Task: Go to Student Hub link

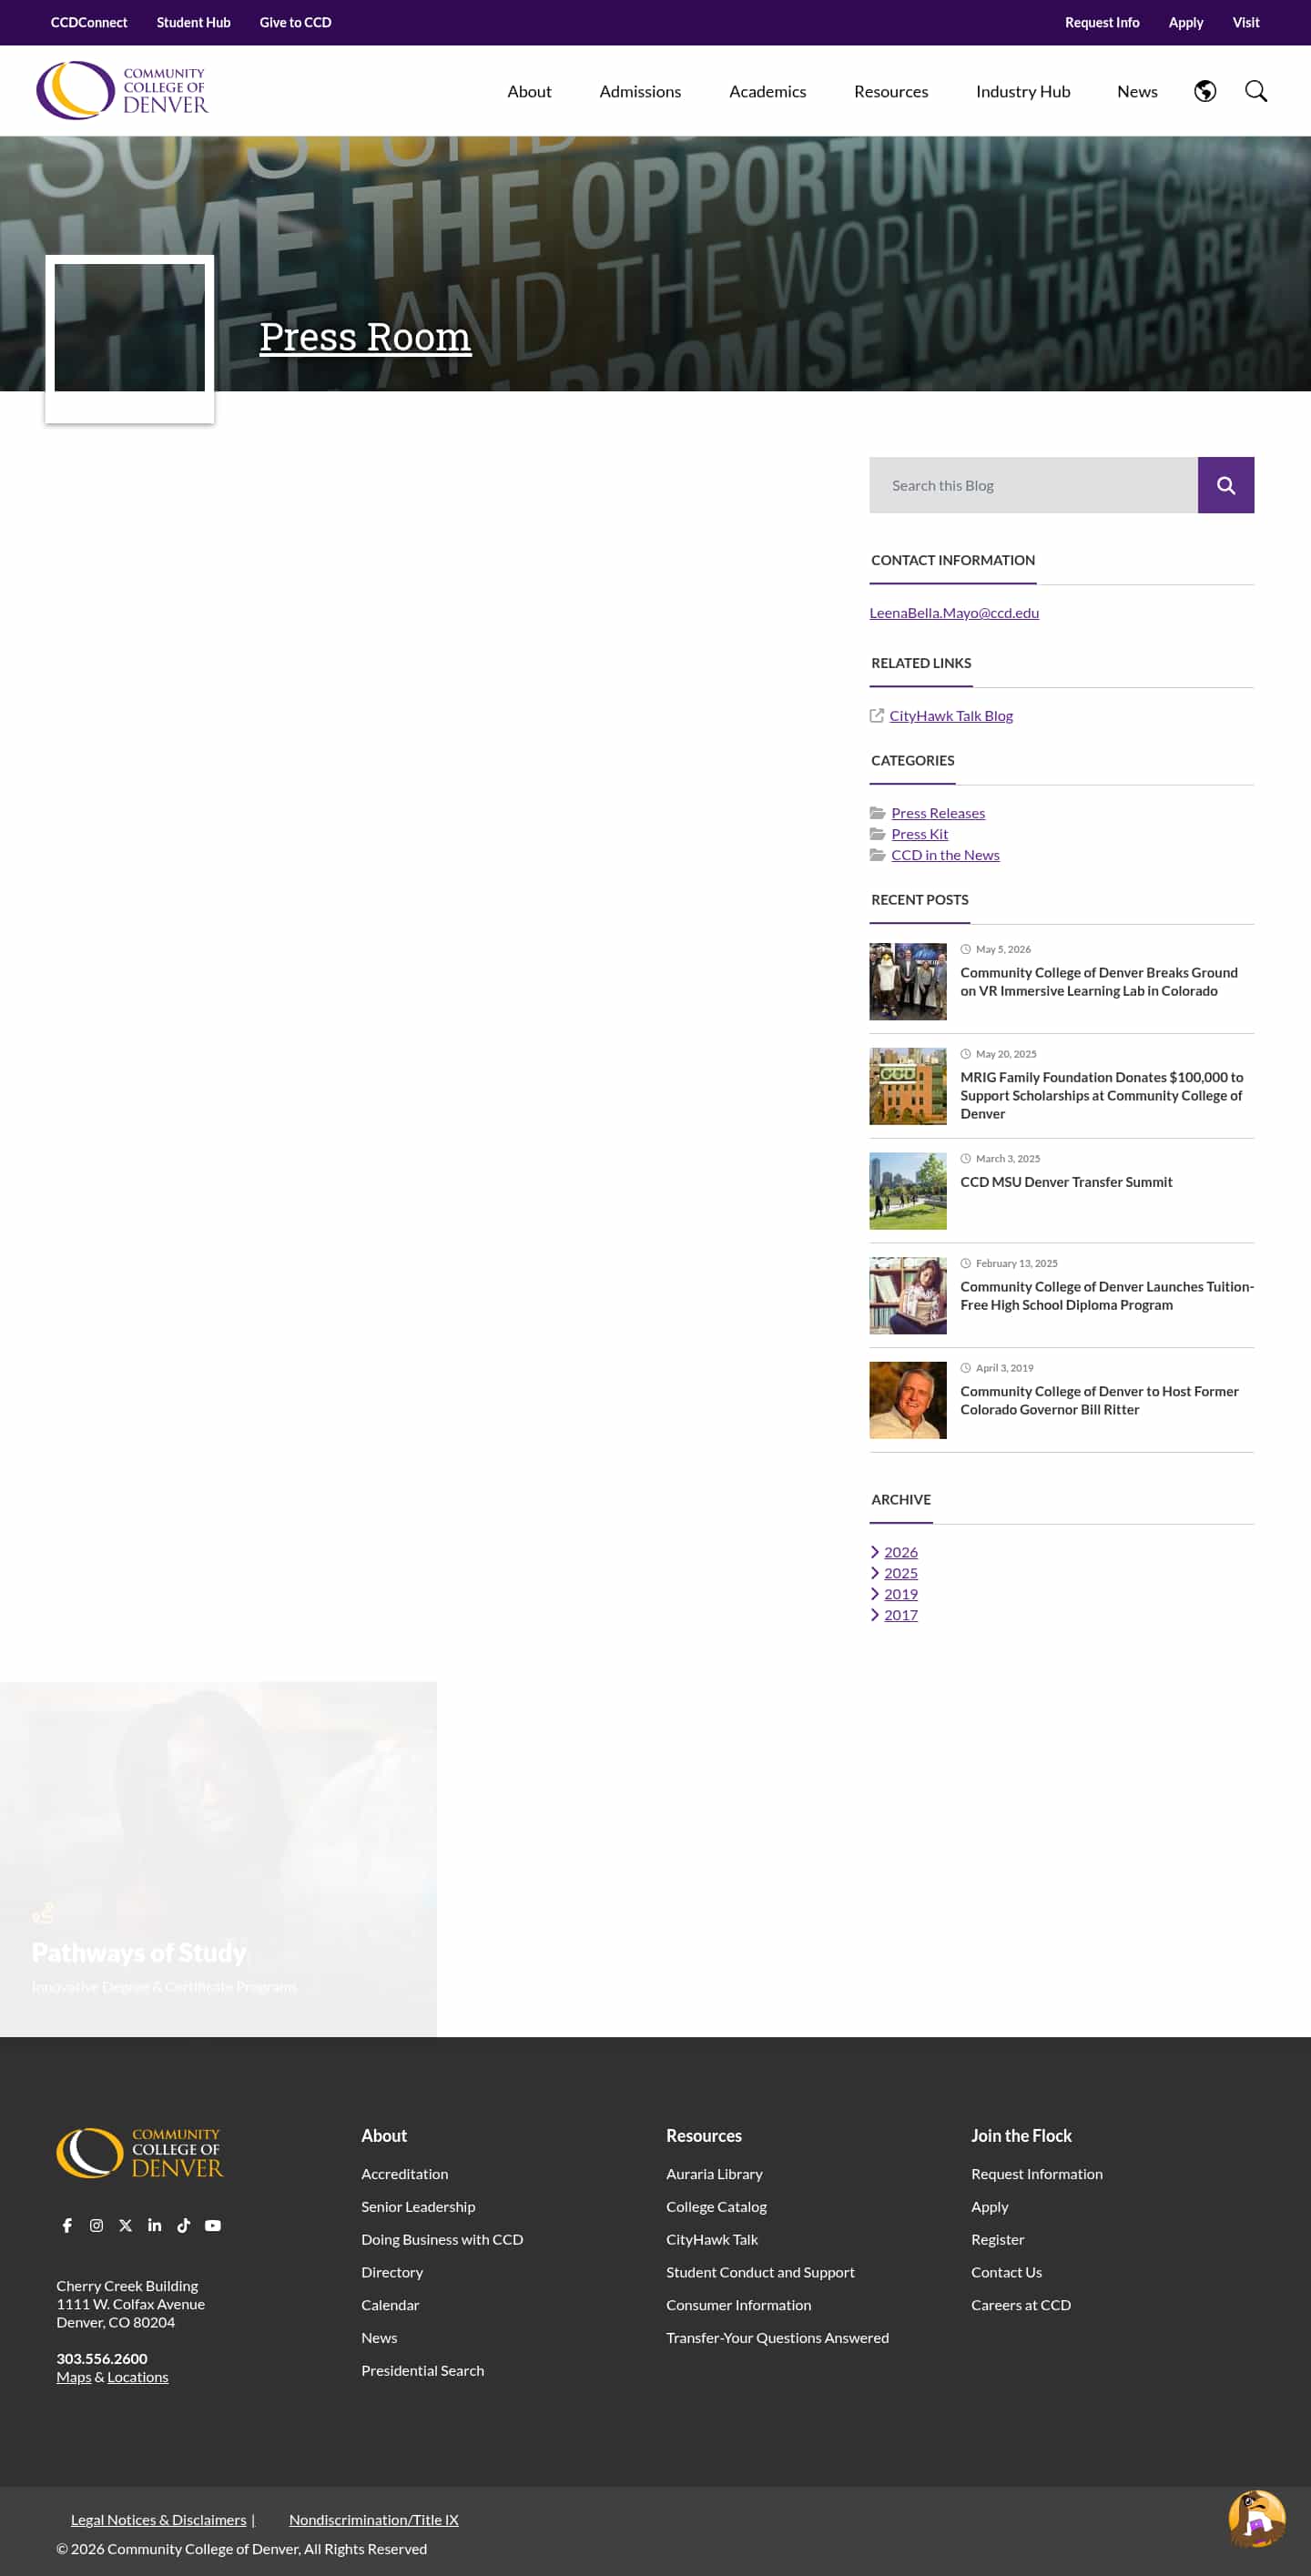Action: click(193, 22)
